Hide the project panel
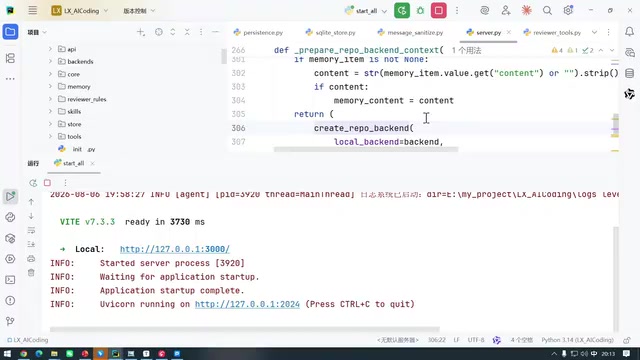This screenshot has height=360, width=640. click(x=215, y=32)
